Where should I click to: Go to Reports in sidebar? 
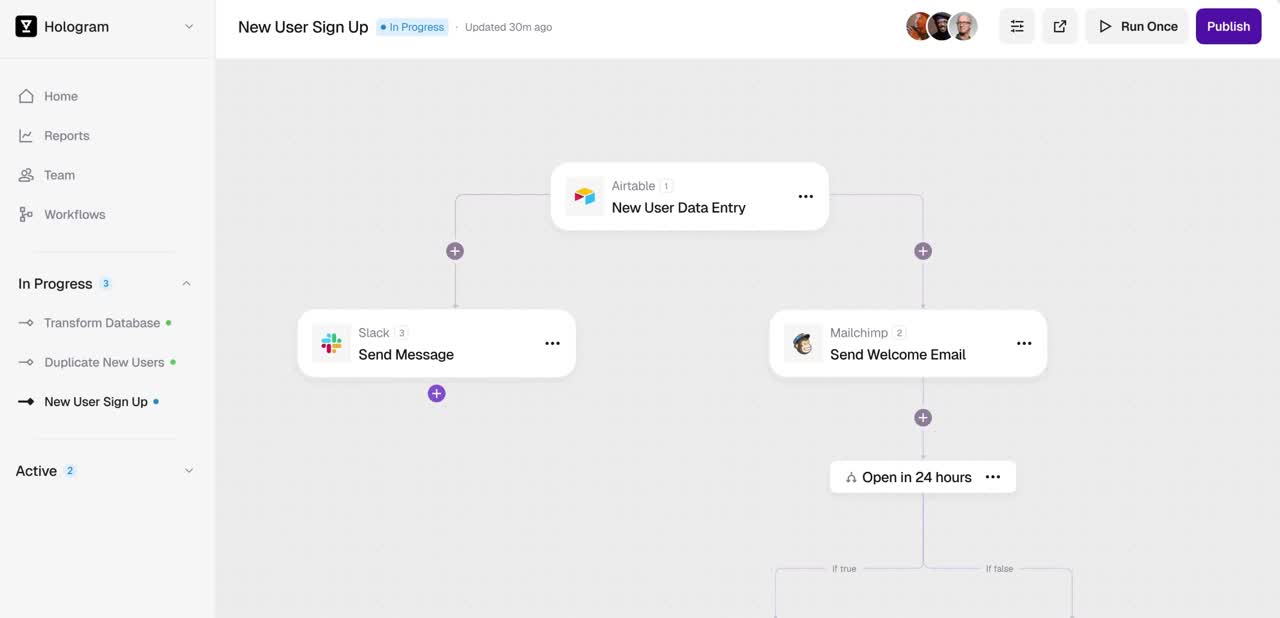[66, 136]
